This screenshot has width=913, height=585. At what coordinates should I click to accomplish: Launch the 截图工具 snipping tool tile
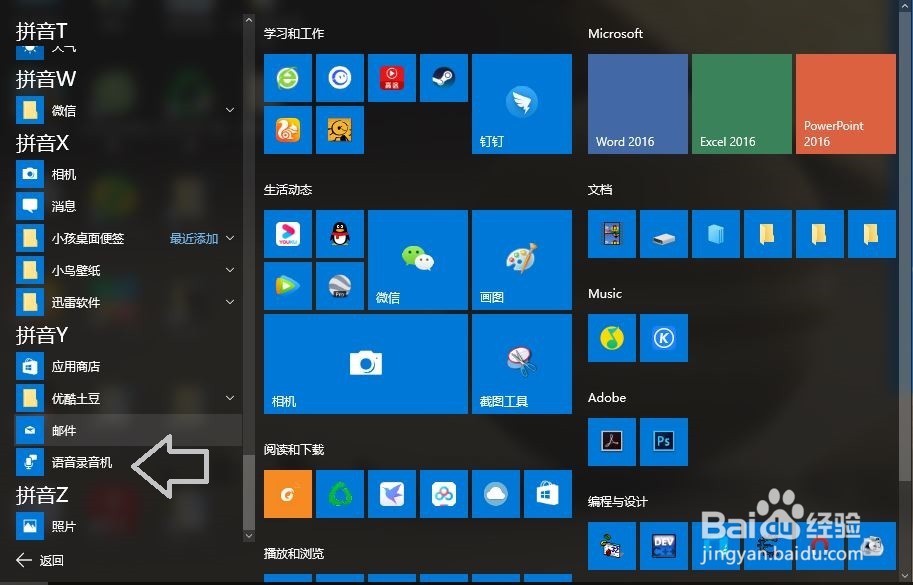(x=522, y=364)
